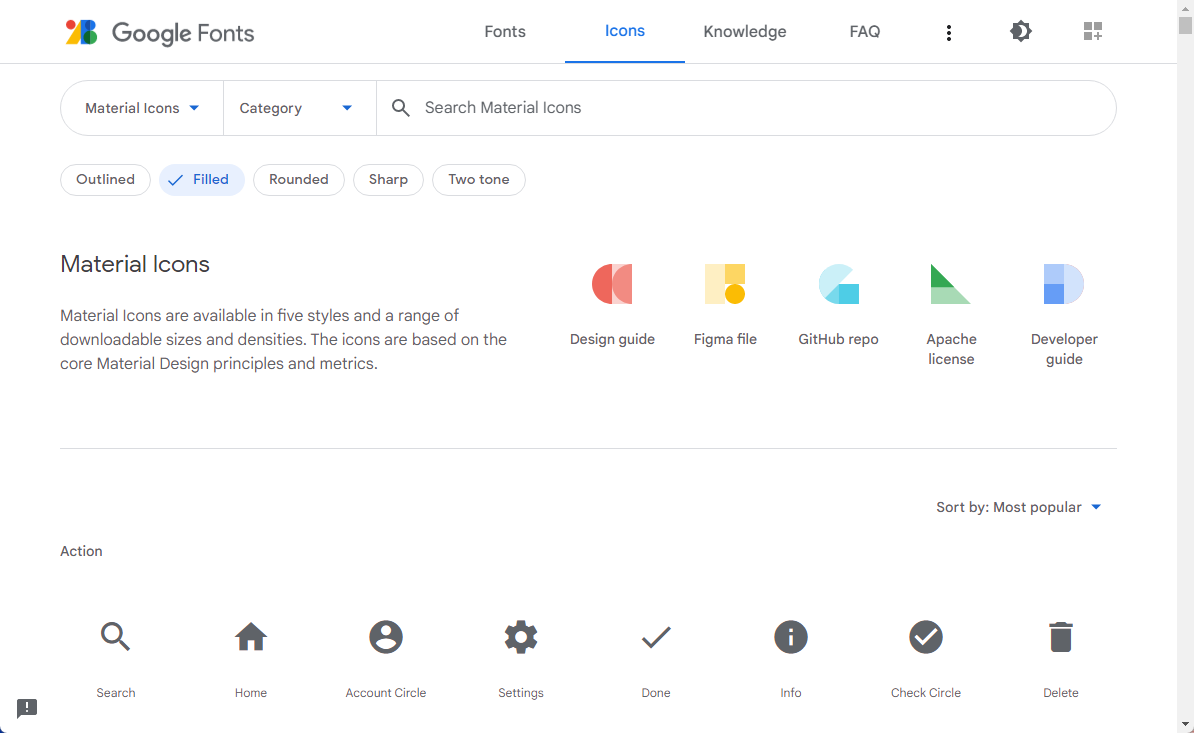Image resolution: width=1194 pixels, height=733 pixels.
Task: Click the search magnifier in the search bar
Action: 401,108
